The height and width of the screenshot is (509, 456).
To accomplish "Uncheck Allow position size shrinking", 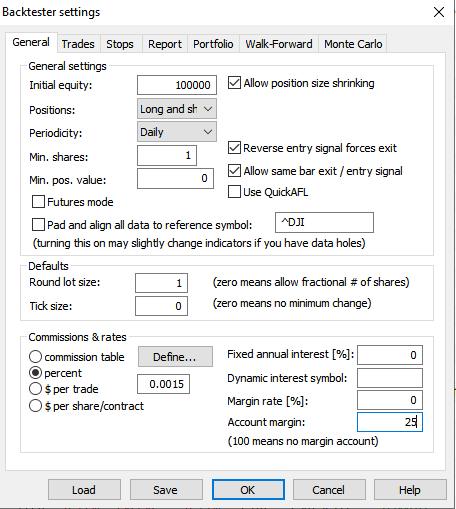I will click(x=234, y=83).
